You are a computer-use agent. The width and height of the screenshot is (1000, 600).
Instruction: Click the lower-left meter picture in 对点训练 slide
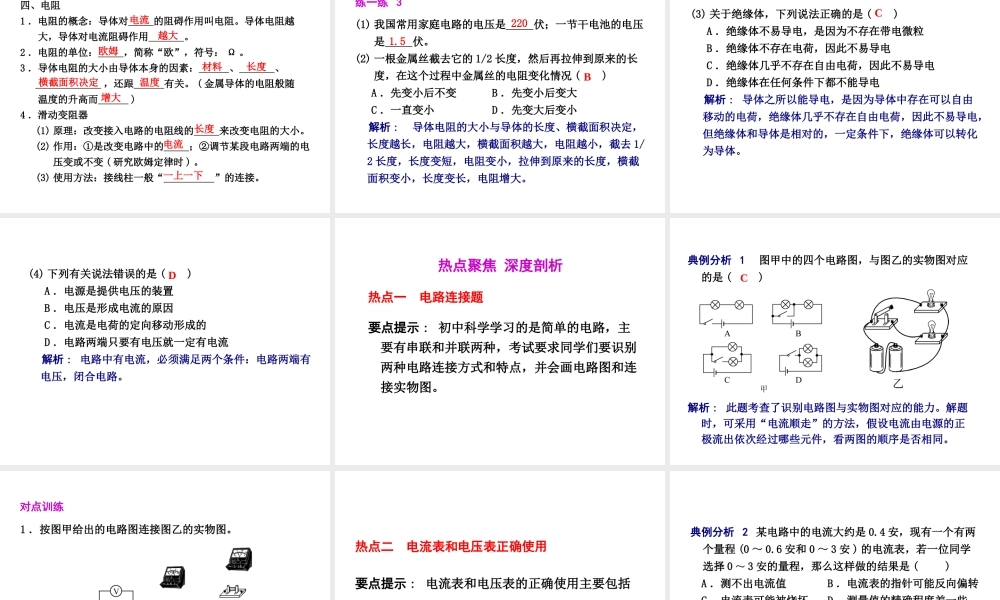(172, 577)
